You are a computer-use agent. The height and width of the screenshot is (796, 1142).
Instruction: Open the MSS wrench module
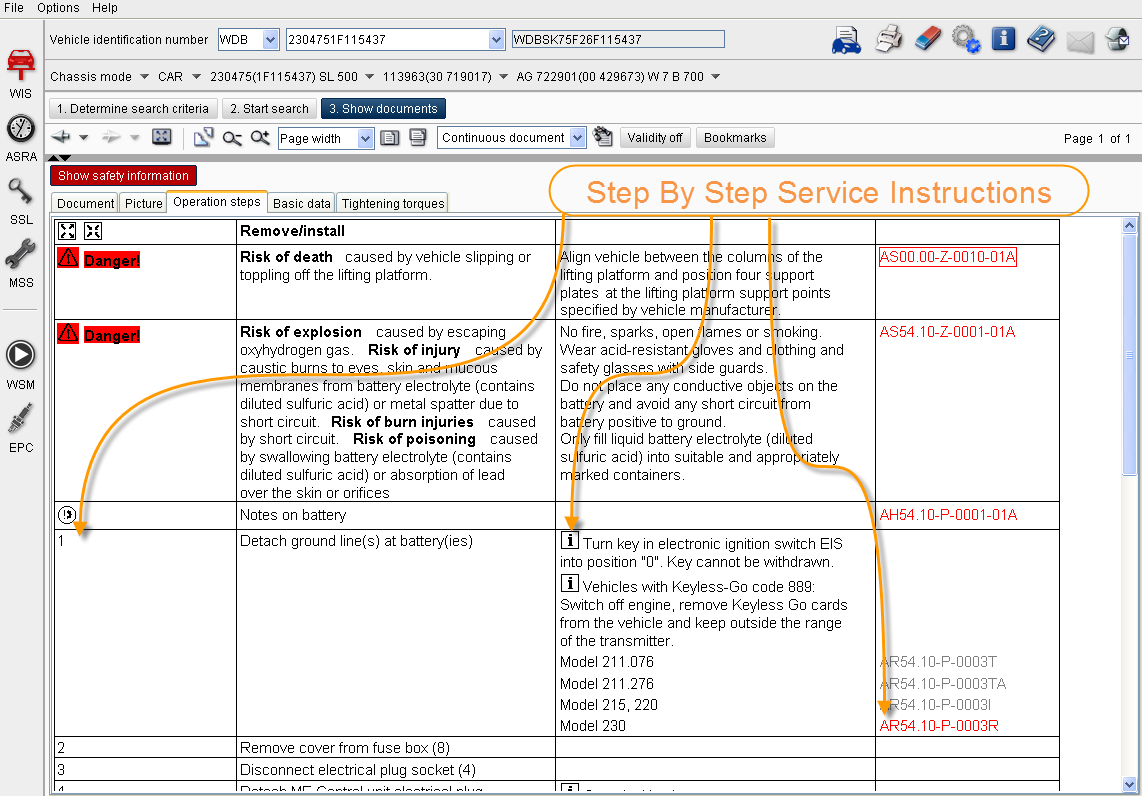(x=20, y=264)
